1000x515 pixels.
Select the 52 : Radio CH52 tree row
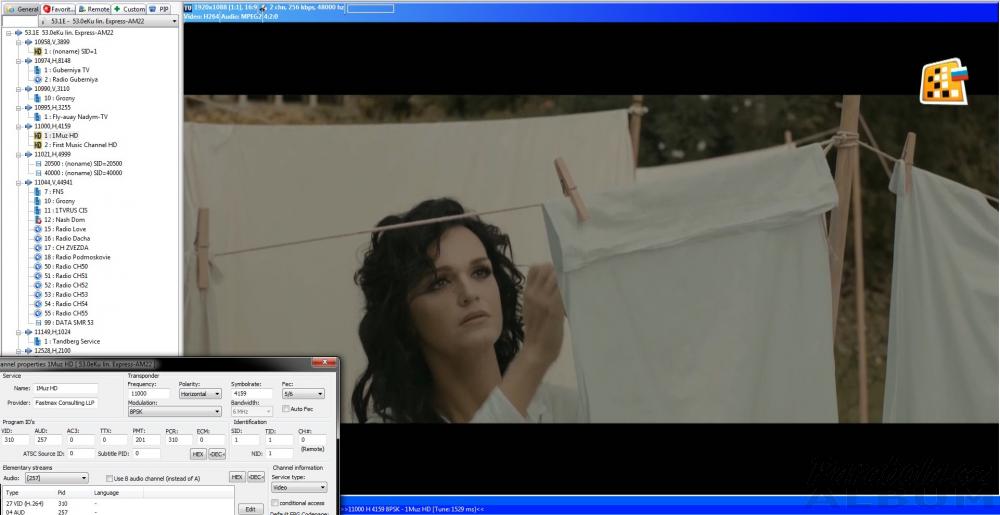click(66, 285)
